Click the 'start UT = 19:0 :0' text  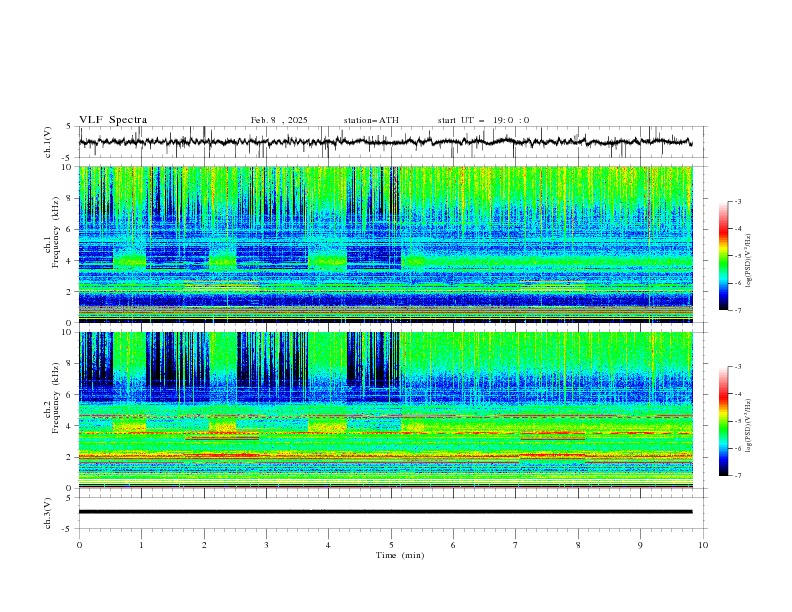tap(483, 120)
